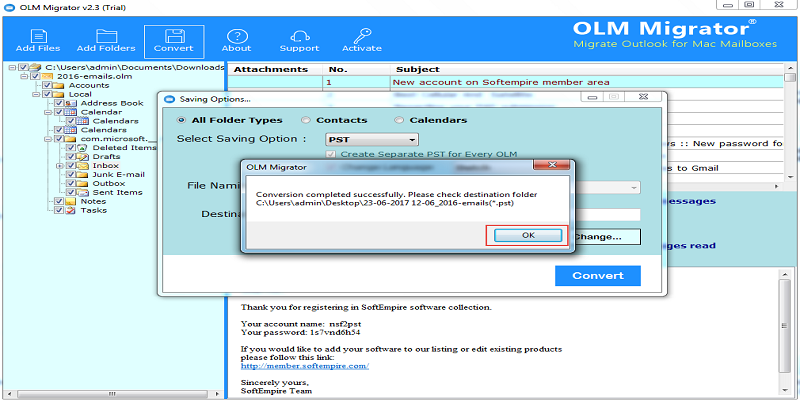Click the Add Files toolbar icon
This screenshot has width=800, height=400.
point(38,36)
